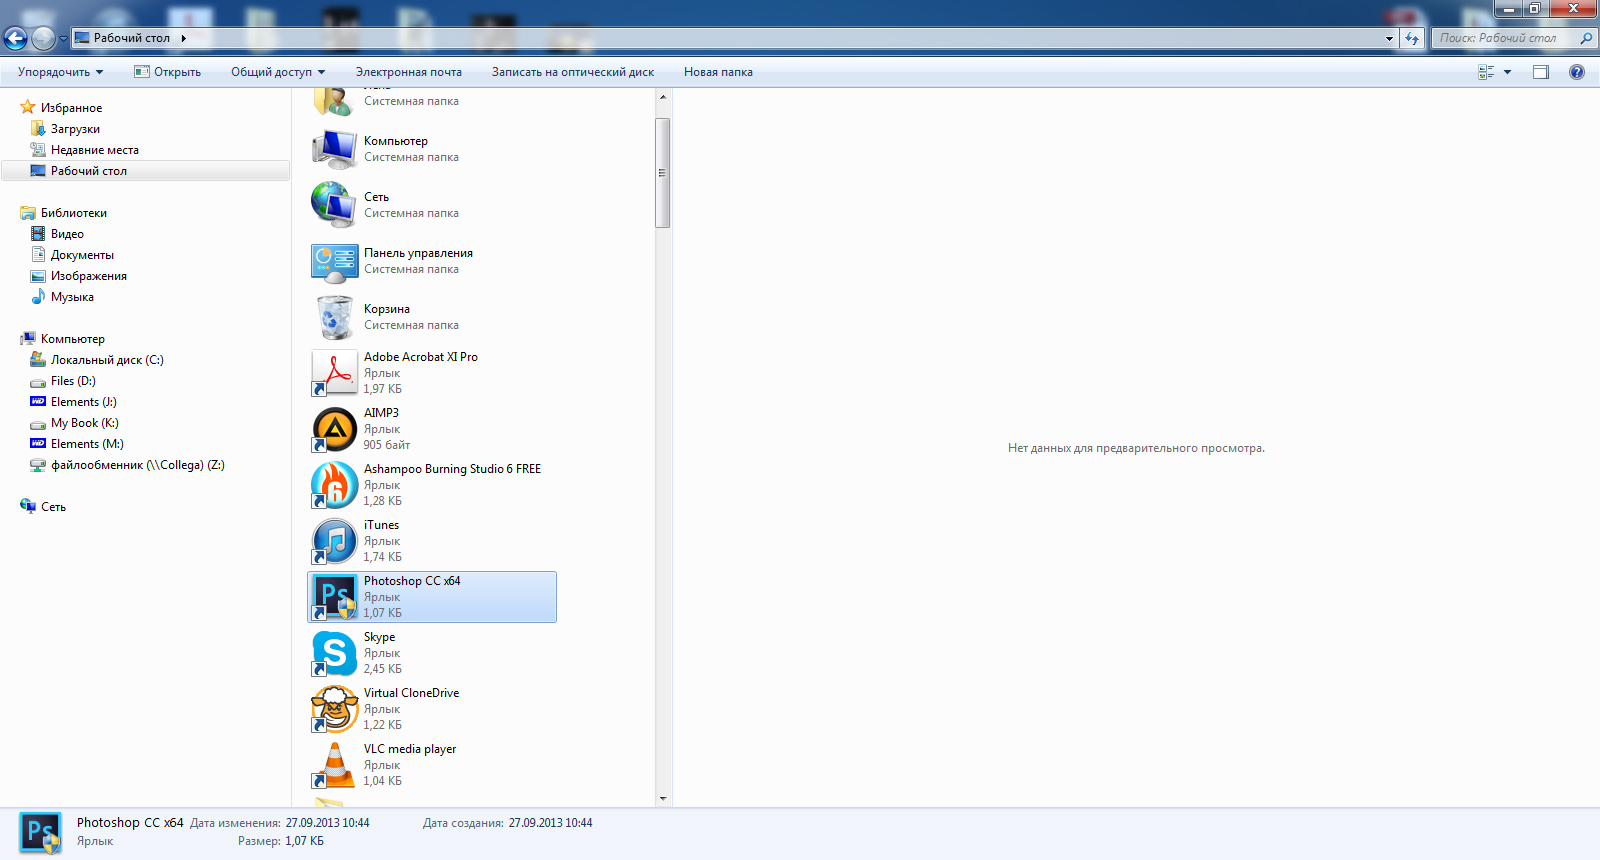
Task: Select the Photoshop CC x64 icon in list
Action: (x=335, y=597)
